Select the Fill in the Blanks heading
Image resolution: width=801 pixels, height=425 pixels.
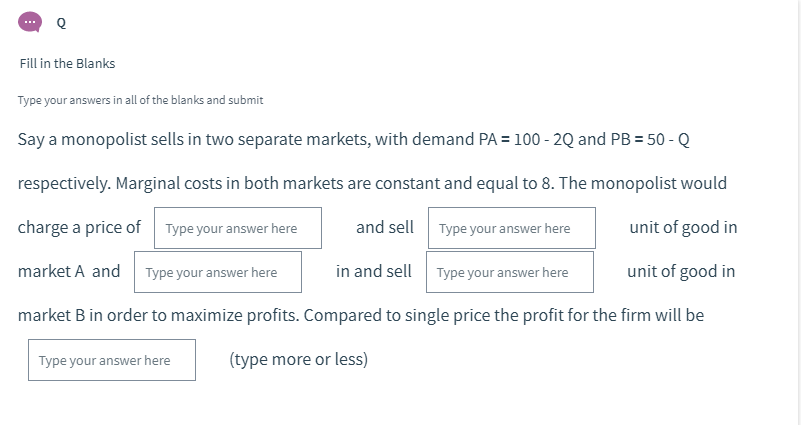click(67, 63)
